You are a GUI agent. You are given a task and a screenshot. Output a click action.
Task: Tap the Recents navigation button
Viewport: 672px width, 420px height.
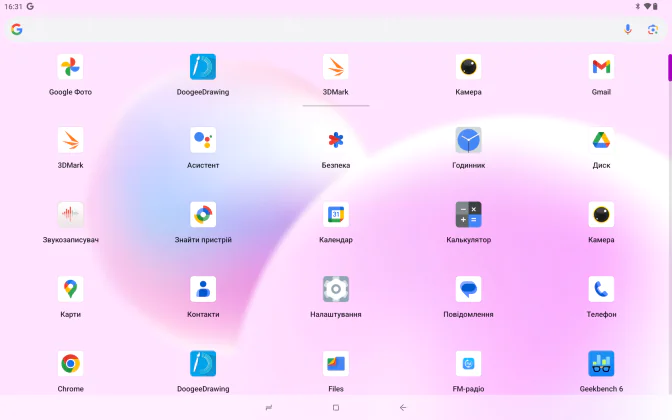pos(269,408)
